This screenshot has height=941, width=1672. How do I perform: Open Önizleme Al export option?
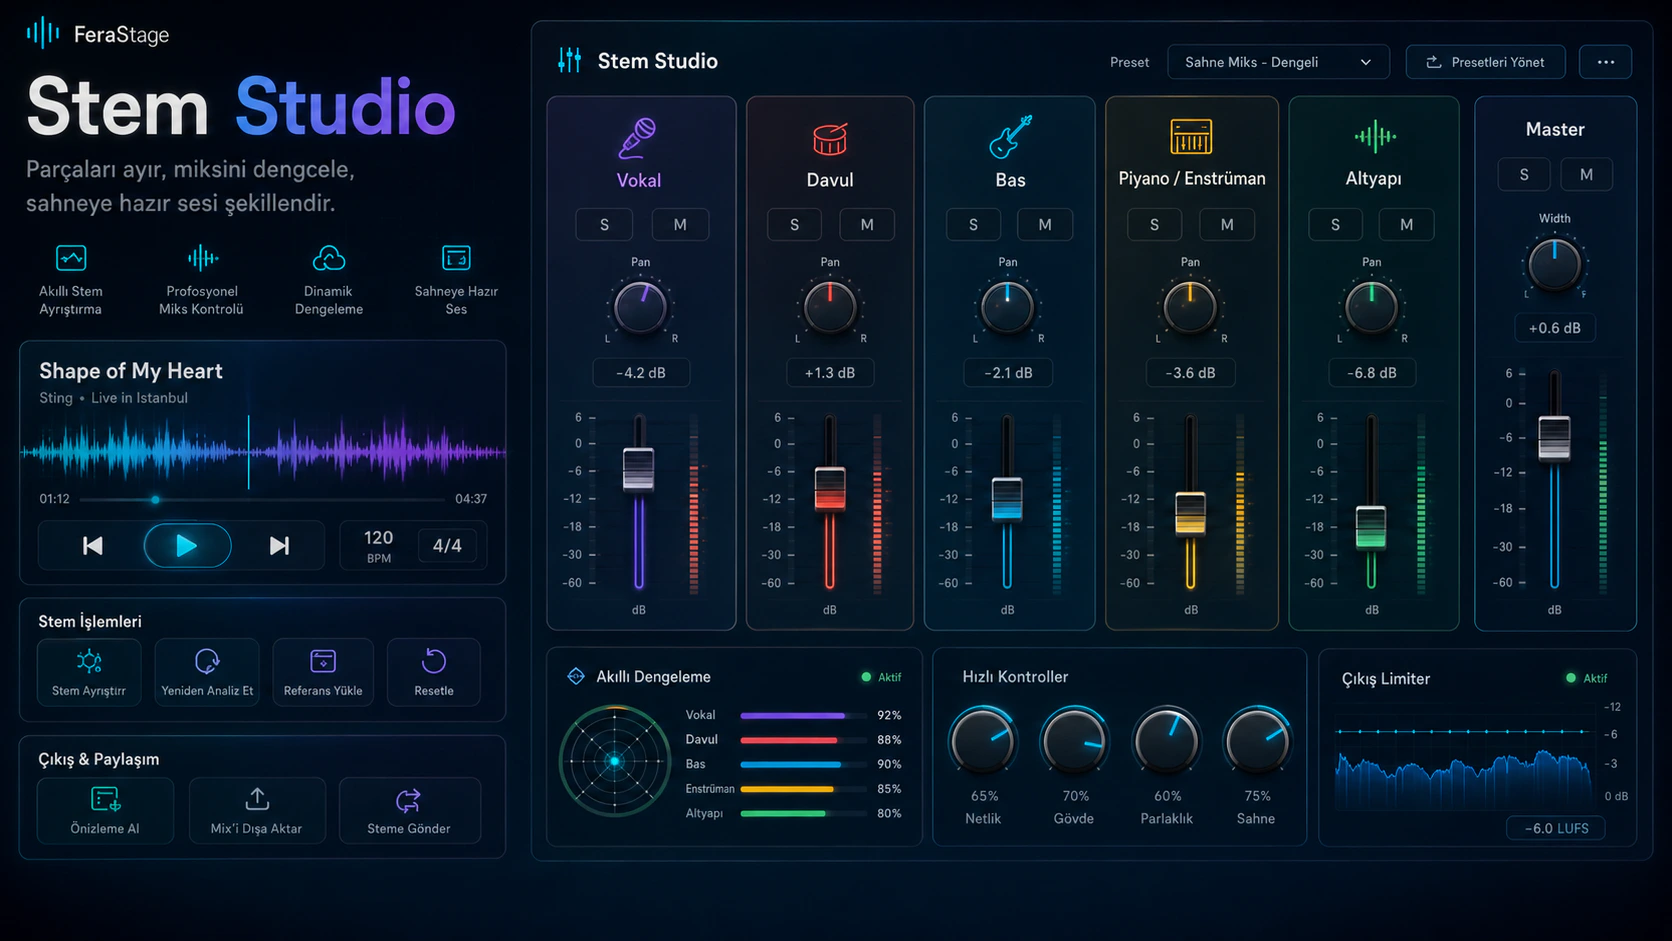[x=105, y=810]
